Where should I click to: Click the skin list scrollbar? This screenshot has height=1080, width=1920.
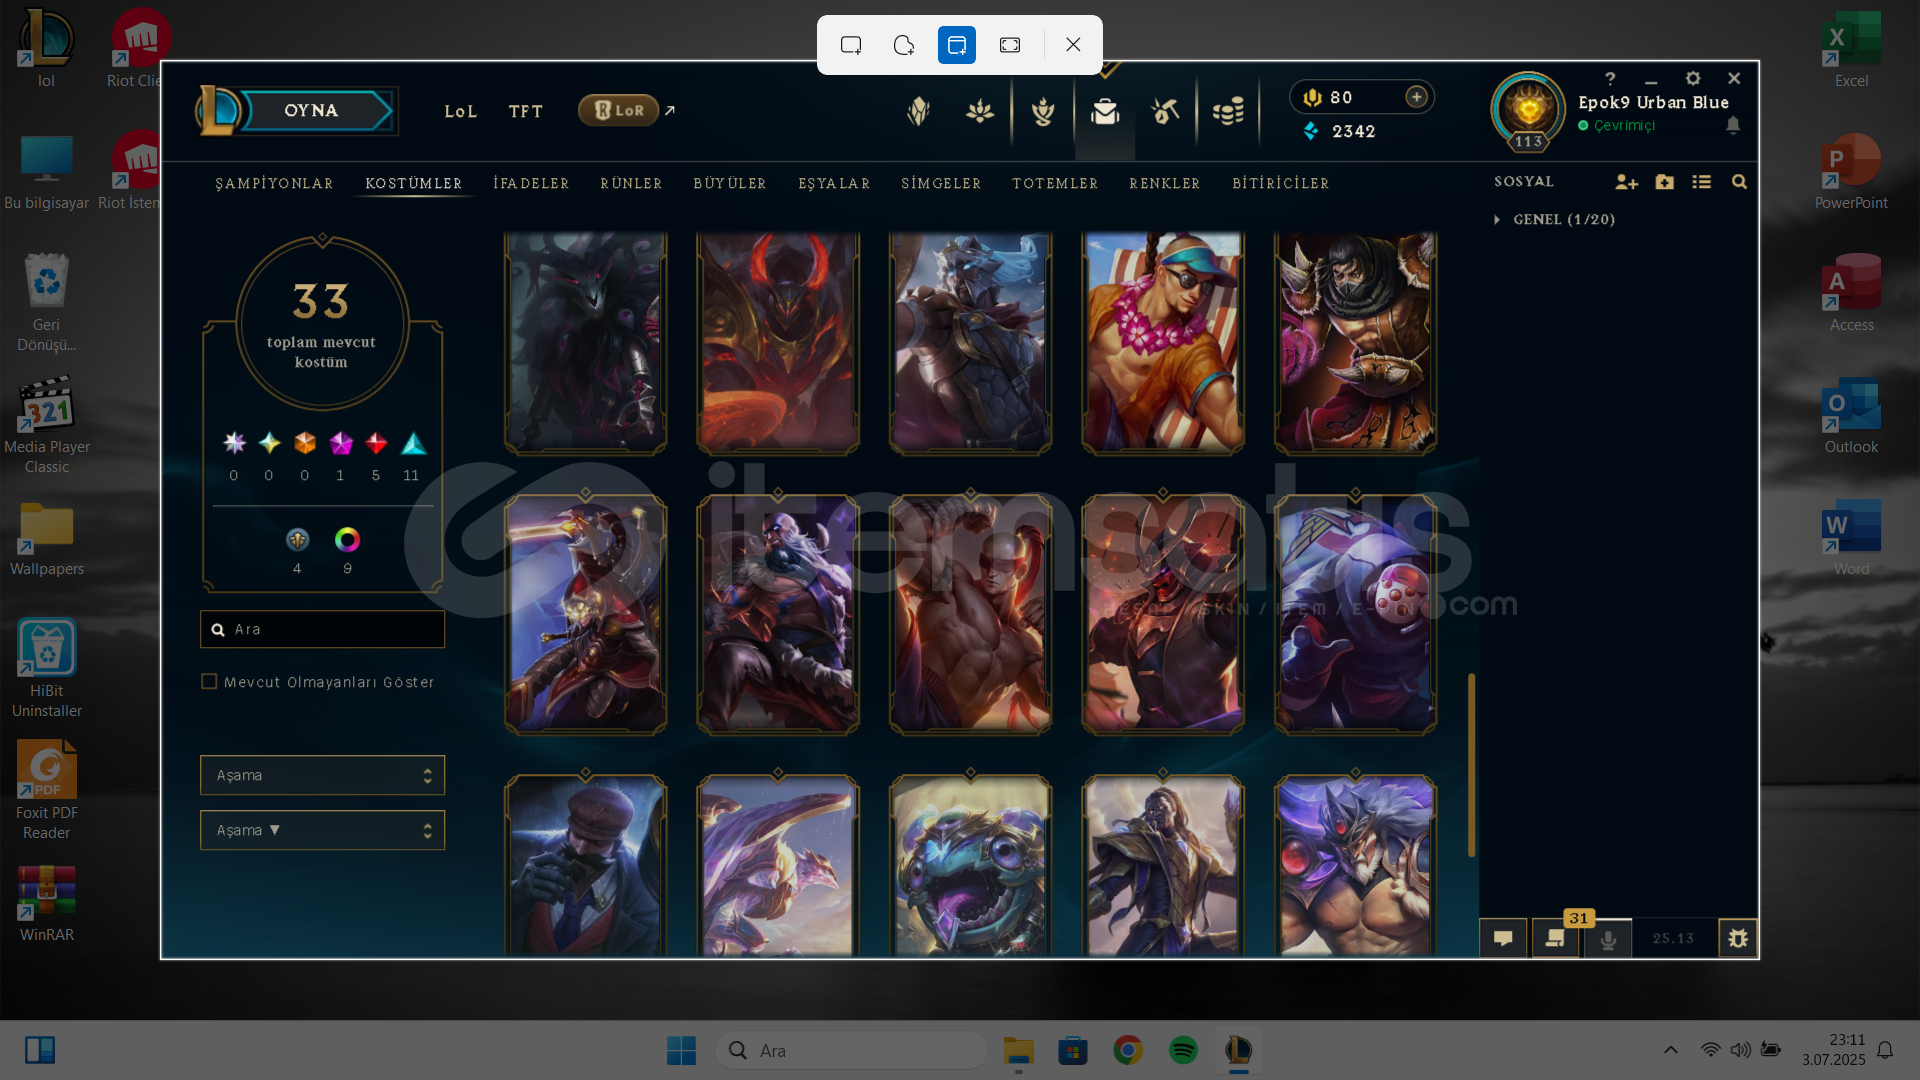[1471, 765]
